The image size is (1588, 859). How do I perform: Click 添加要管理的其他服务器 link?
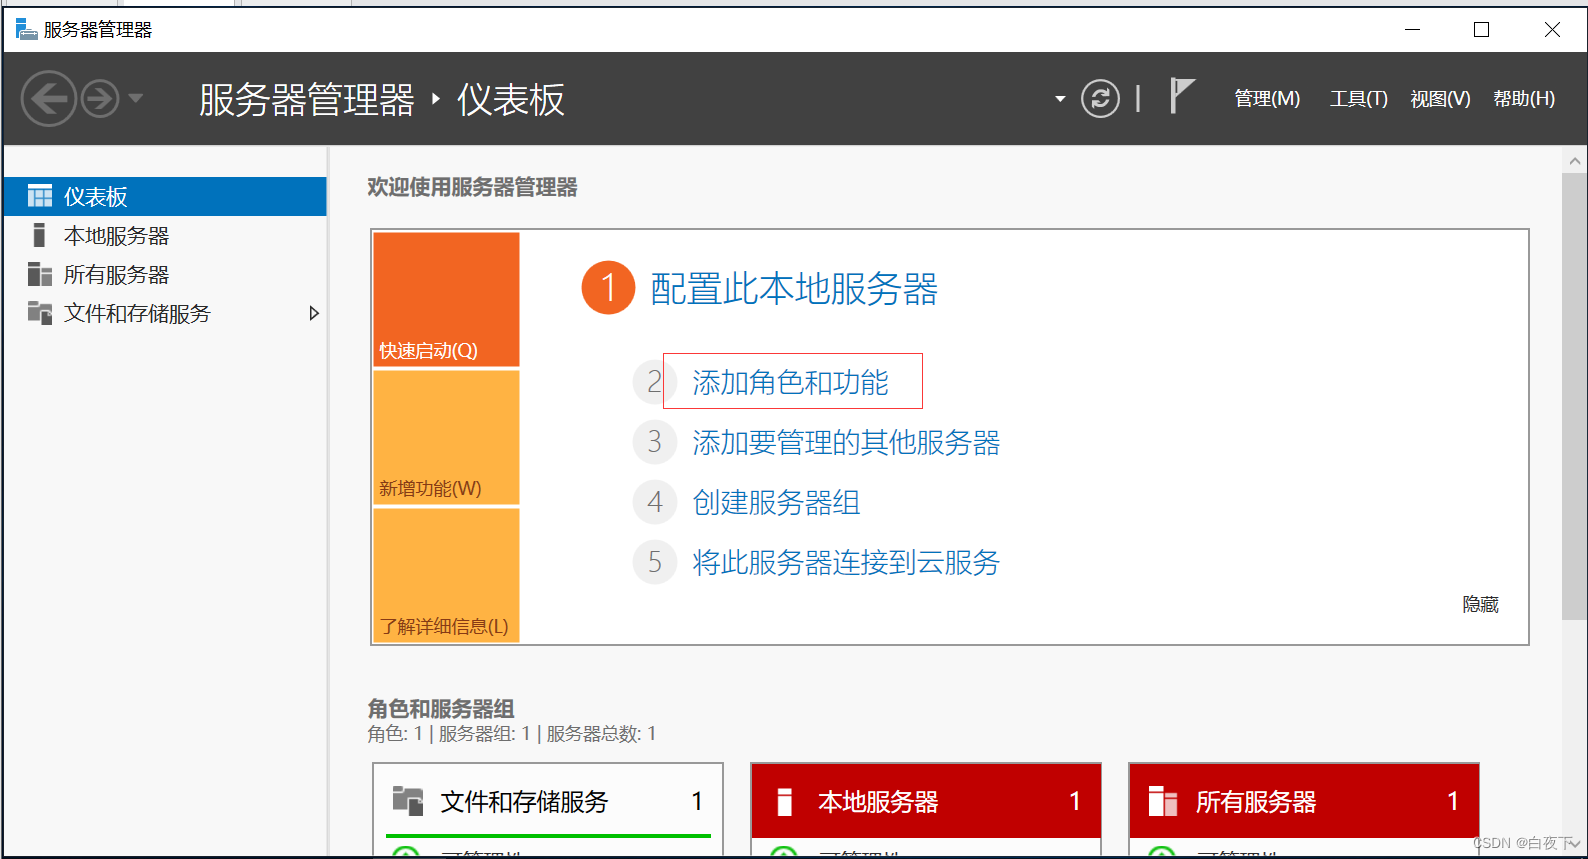tap(846, 442)
